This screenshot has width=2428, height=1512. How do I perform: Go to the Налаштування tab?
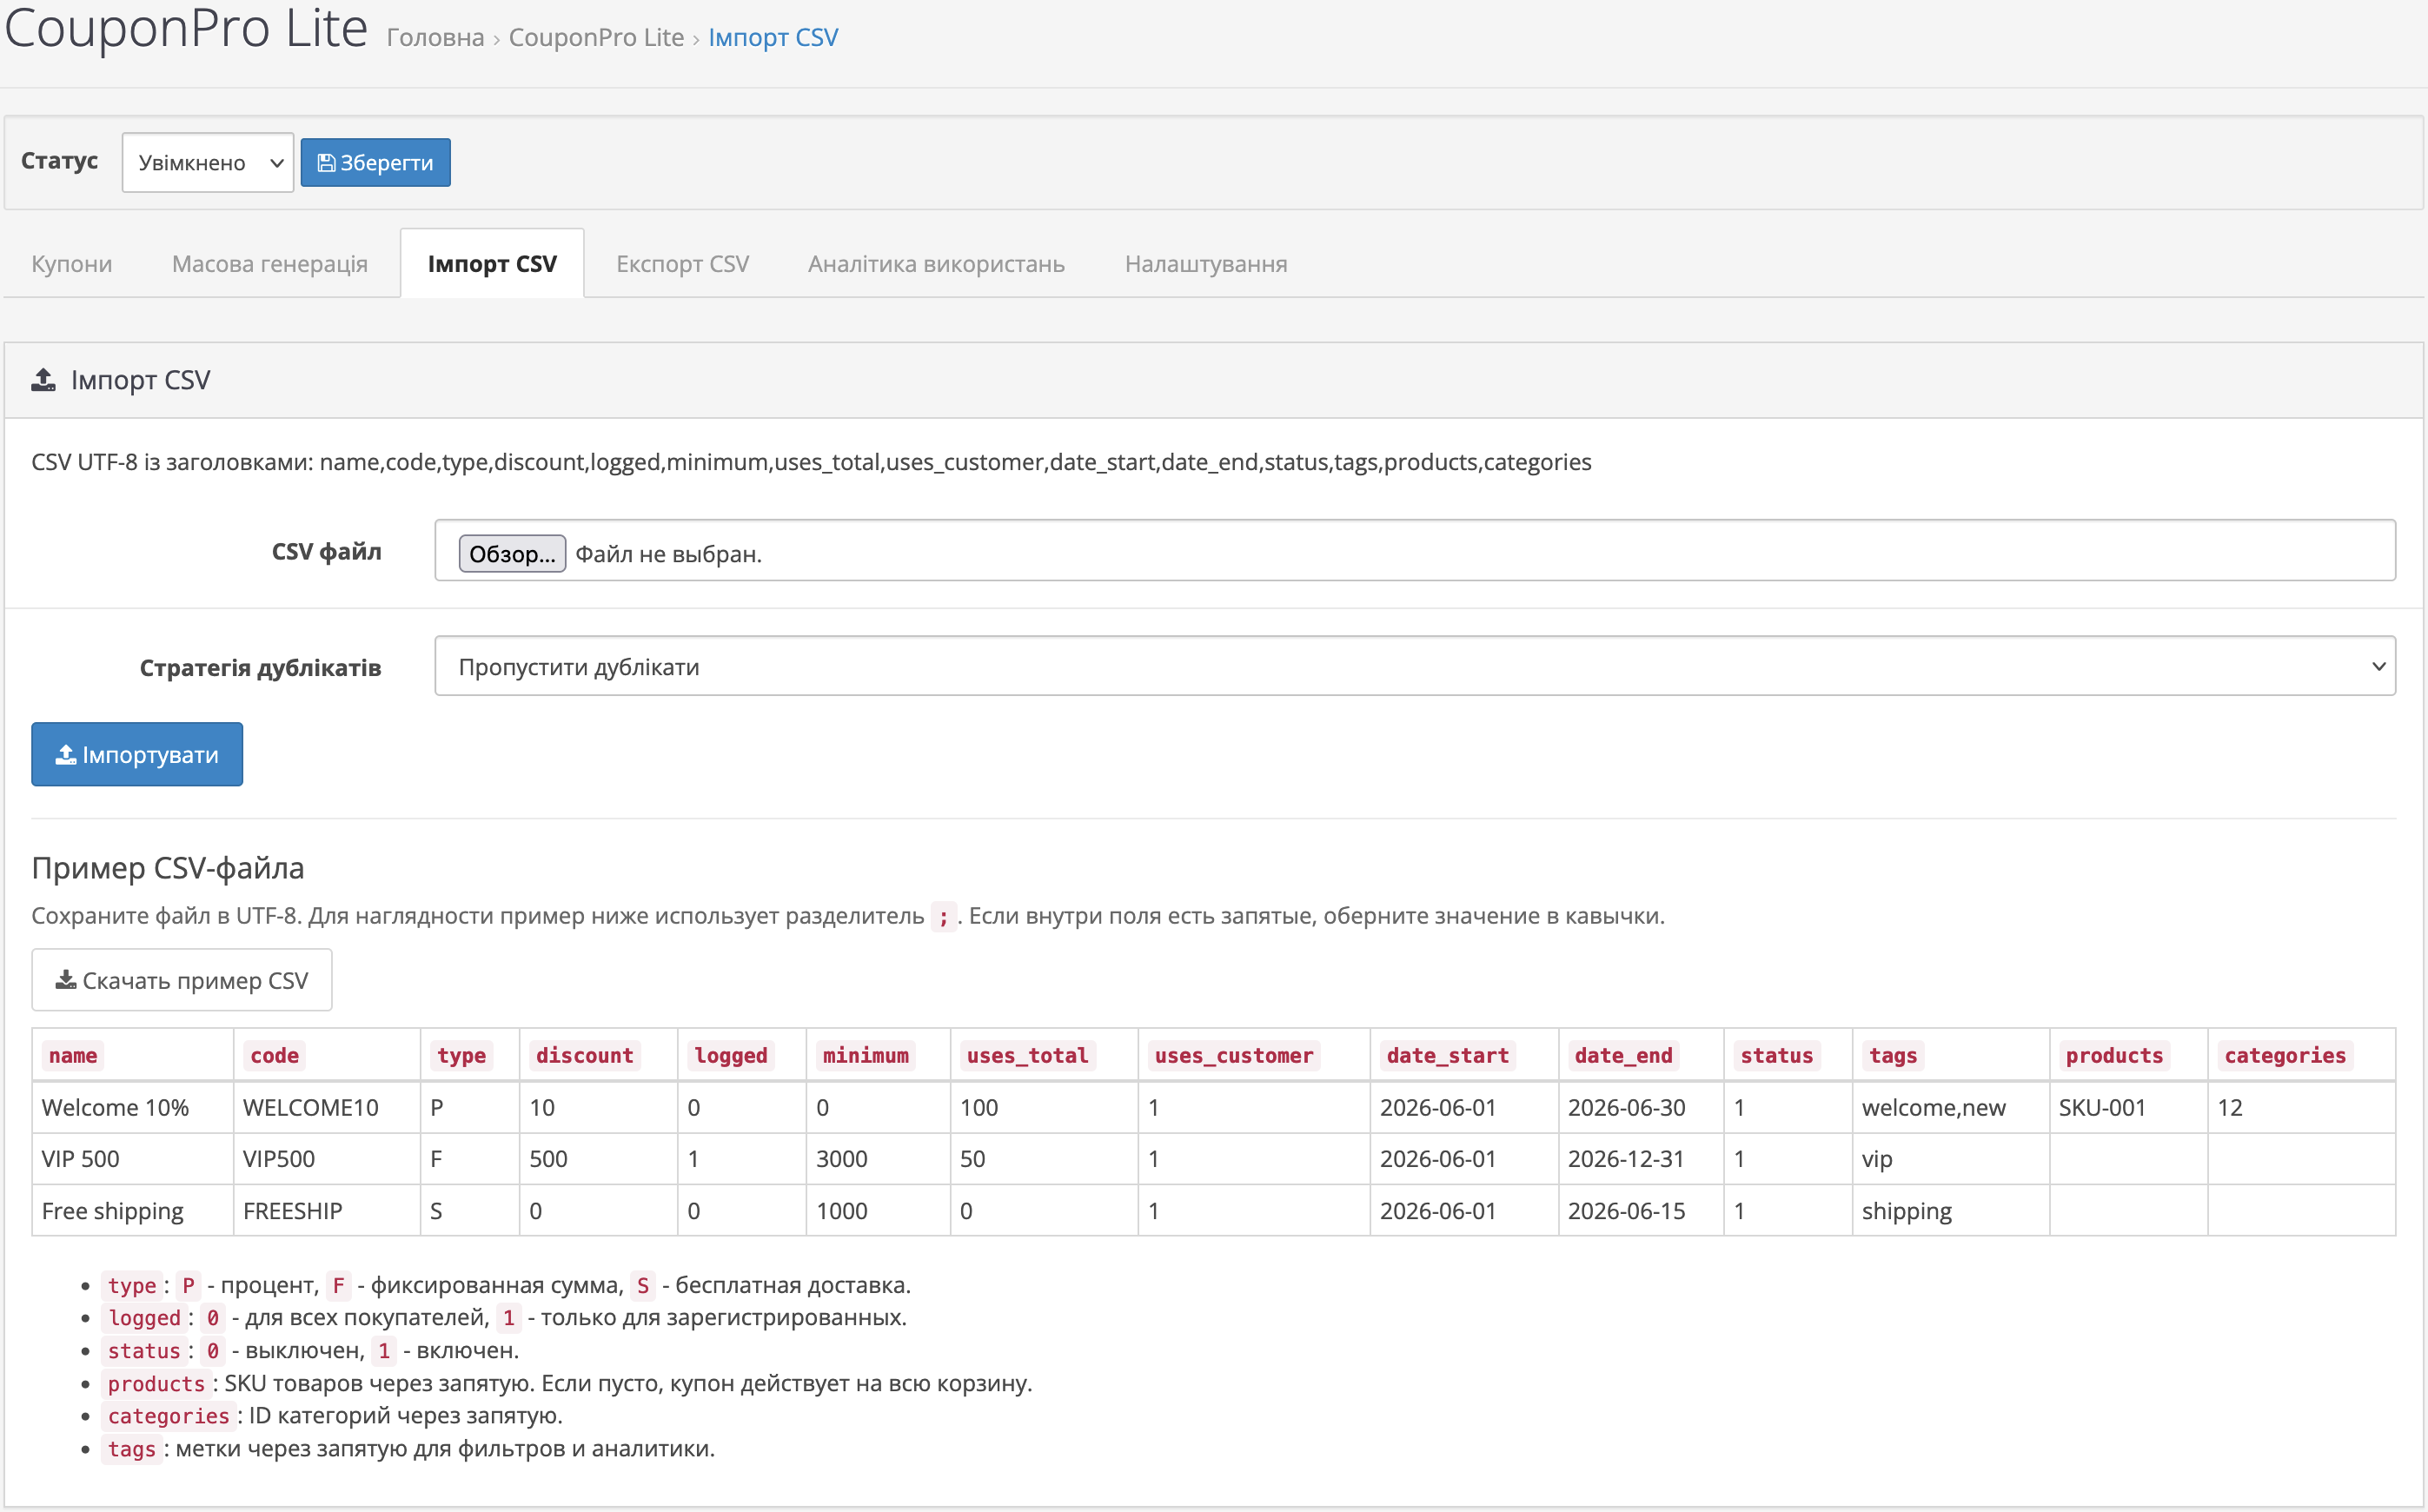1206,263
